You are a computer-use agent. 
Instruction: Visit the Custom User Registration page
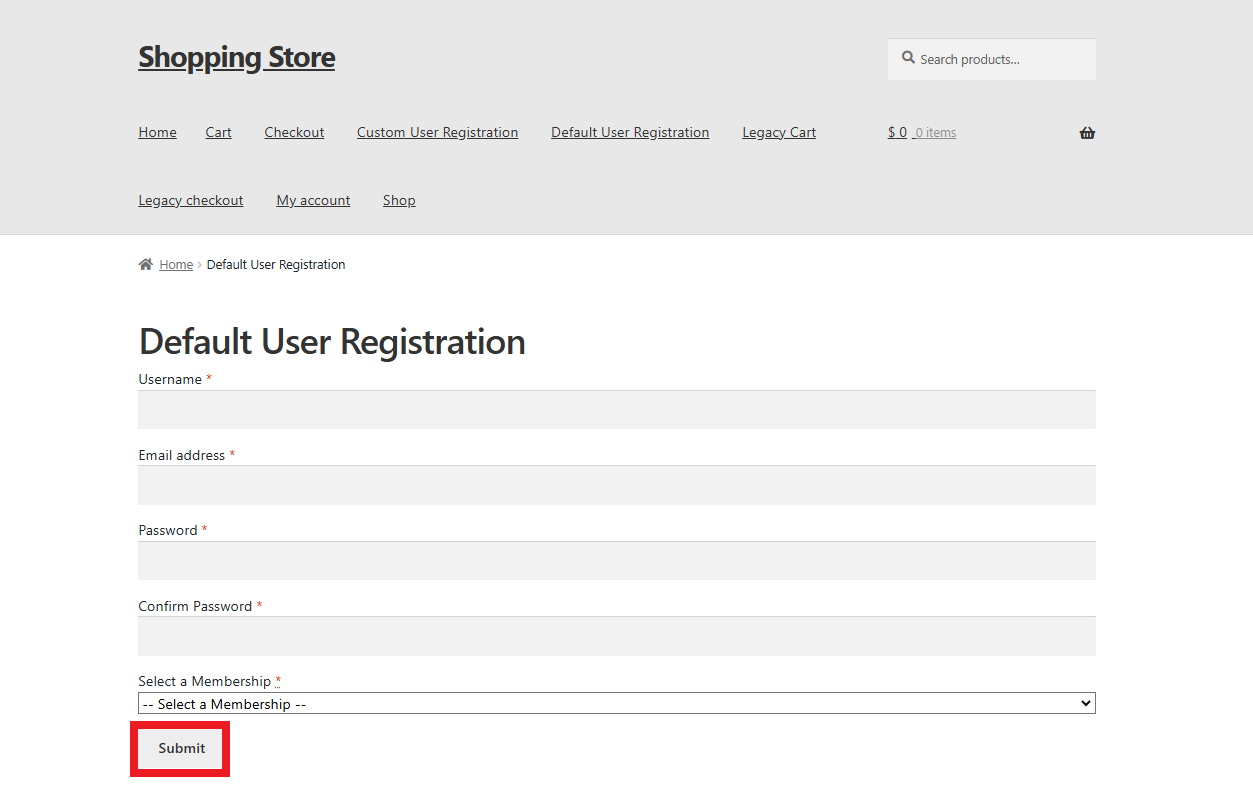pos(437,132)
